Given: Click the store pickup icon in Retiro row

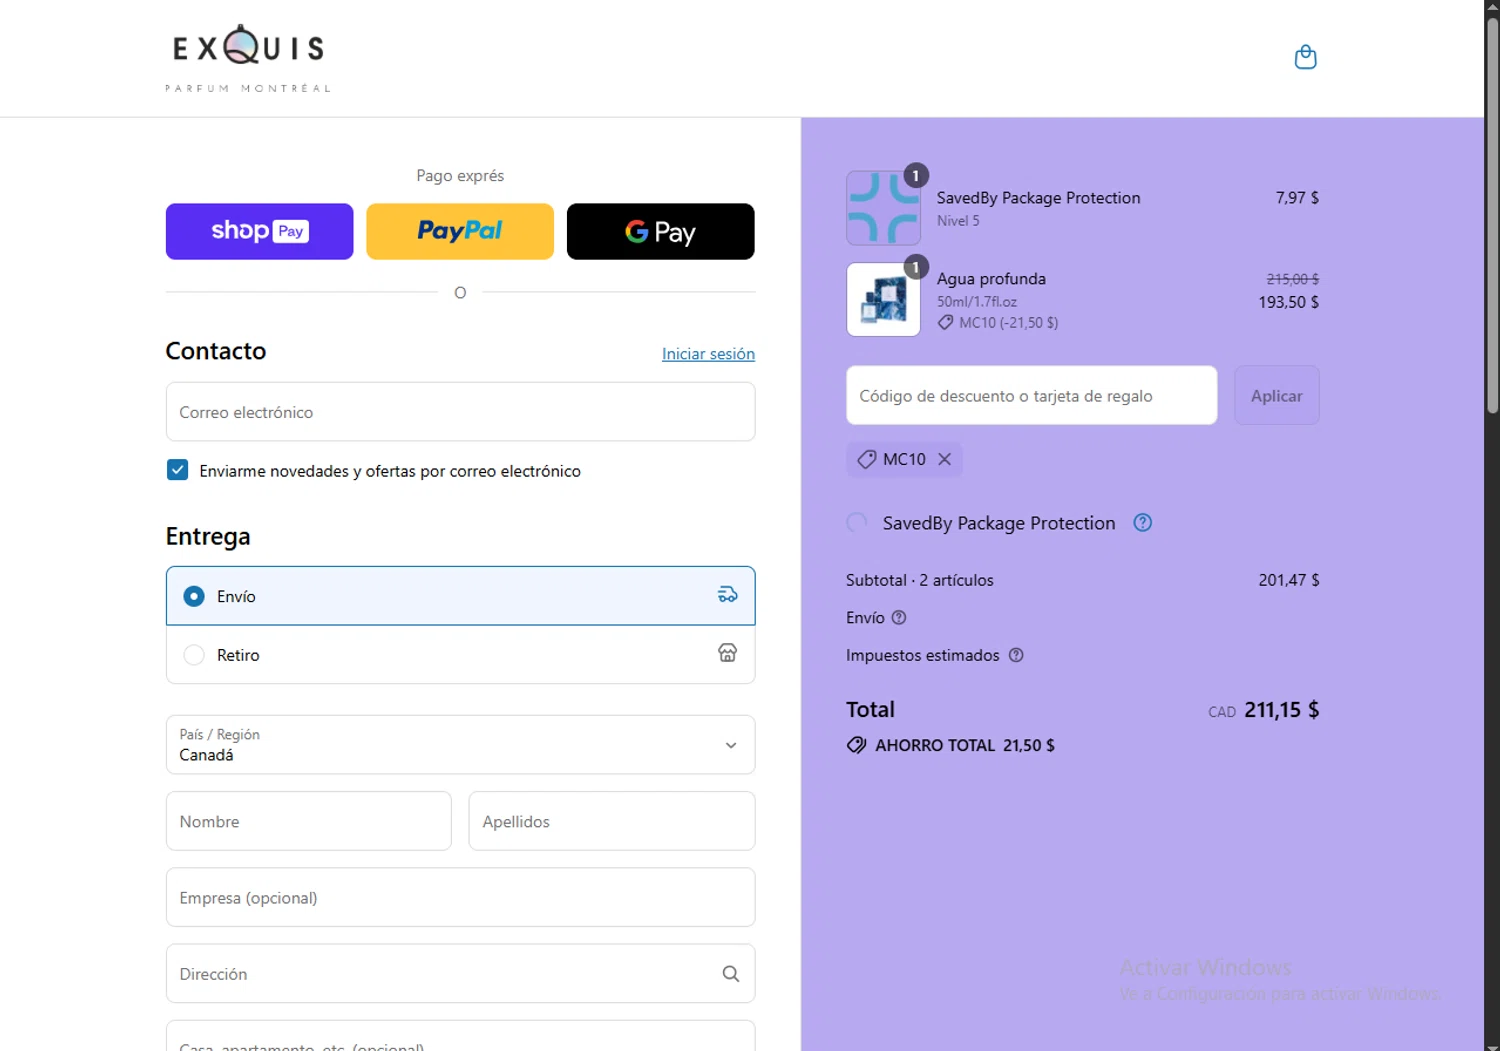Looking at the screenshot, I should click(x=727, y=653).
